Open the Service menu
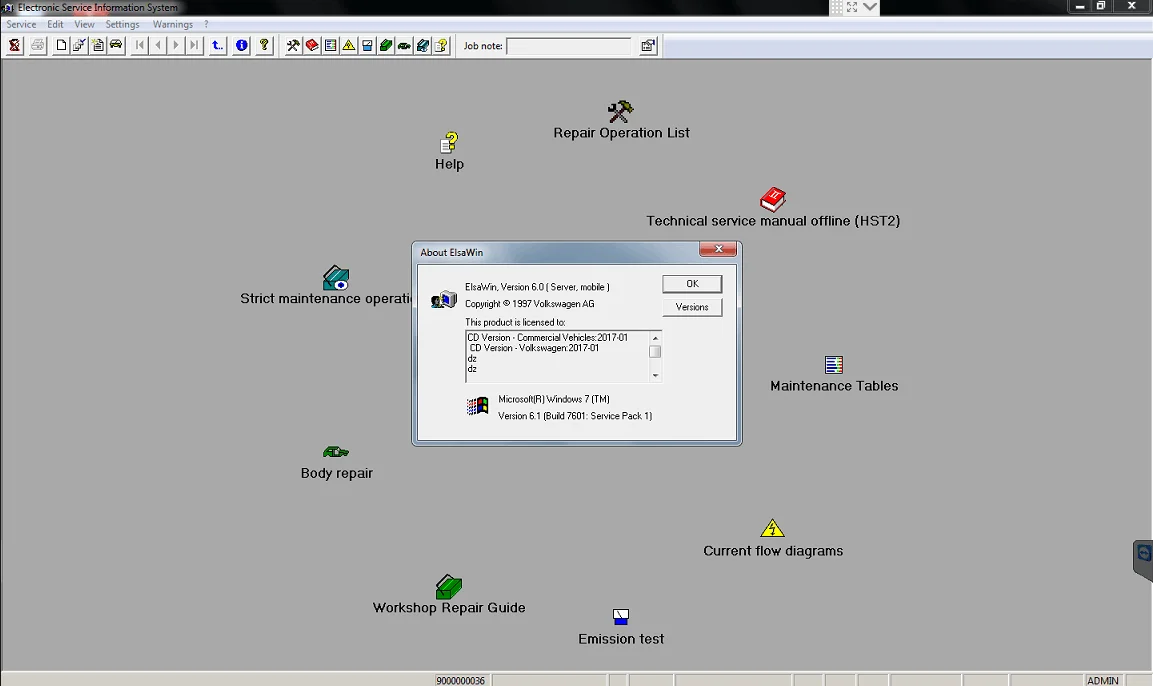 [x=21, y=24]
